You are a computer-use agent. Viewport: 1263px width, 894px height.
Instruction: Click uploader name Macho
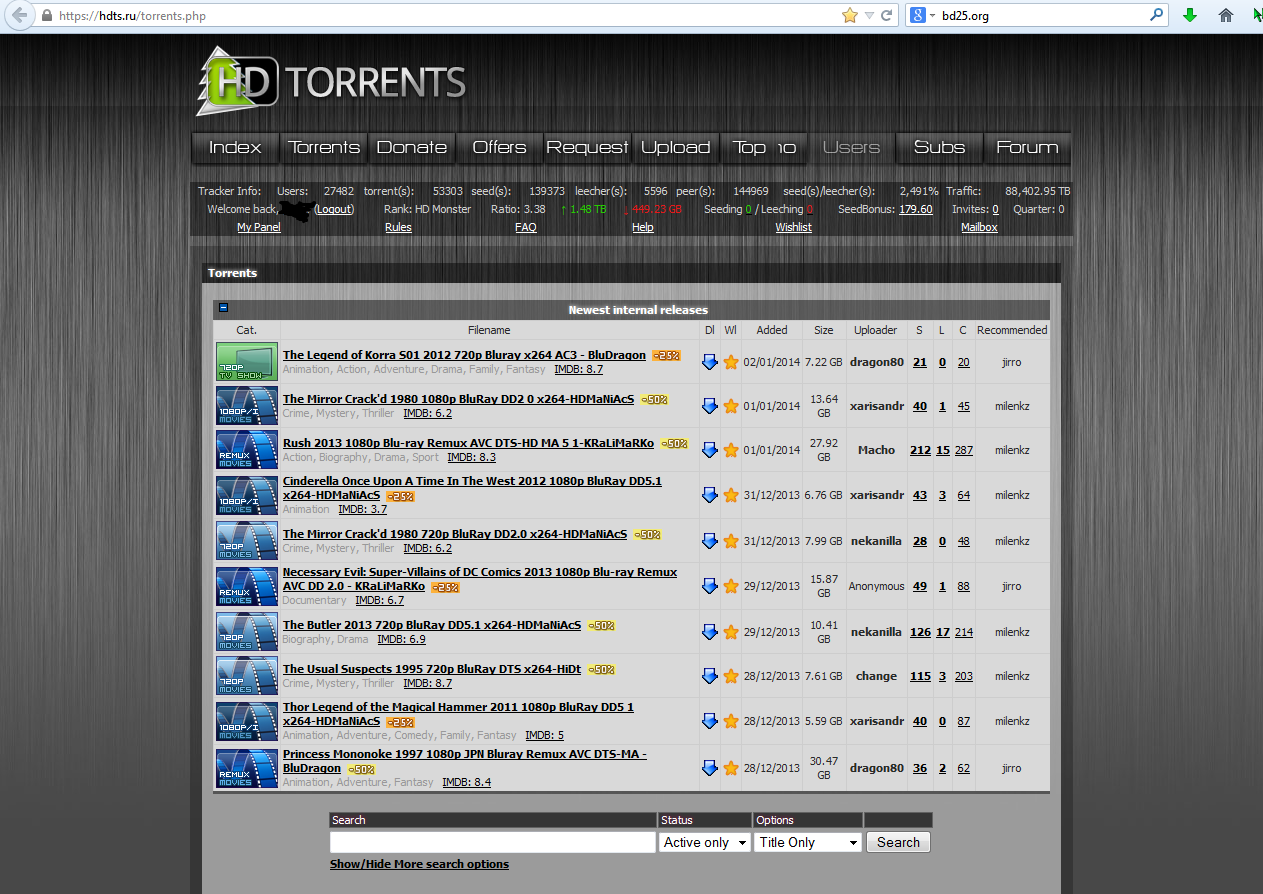coord(876,450)
